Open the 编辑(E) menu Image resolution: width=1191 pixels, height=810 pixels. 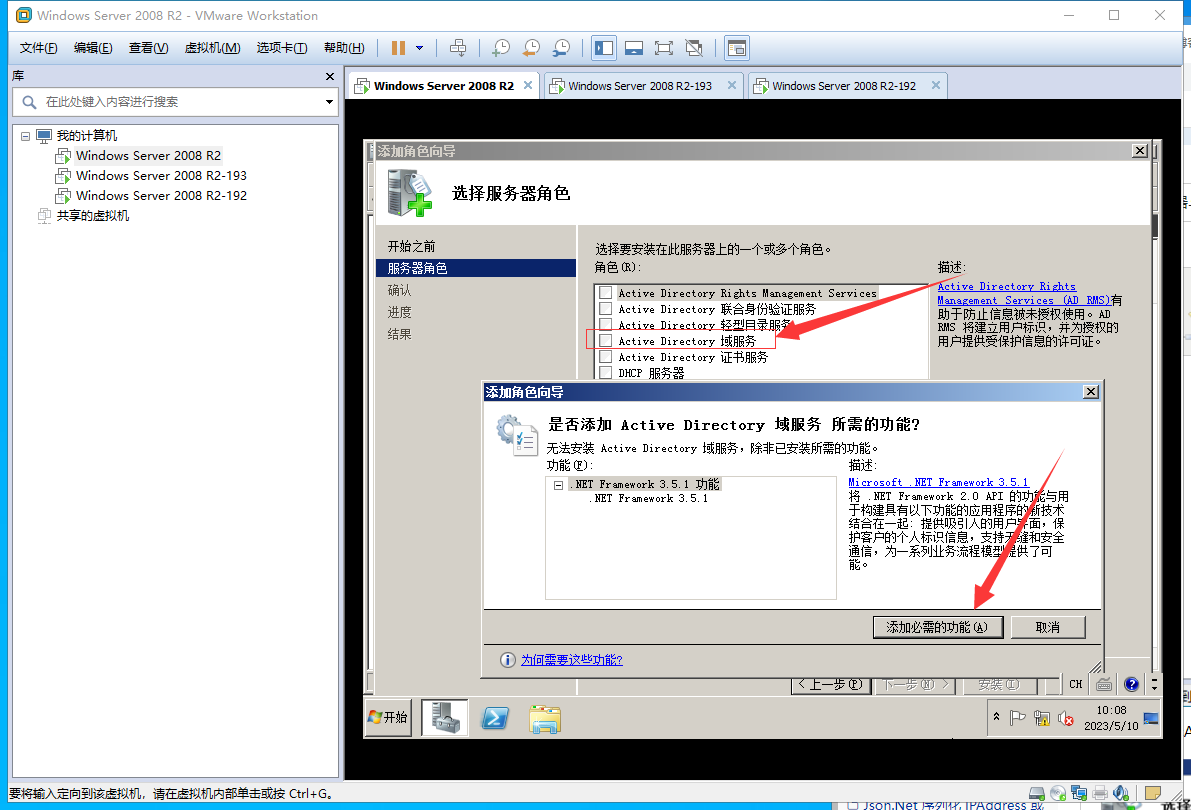(93, 48)
